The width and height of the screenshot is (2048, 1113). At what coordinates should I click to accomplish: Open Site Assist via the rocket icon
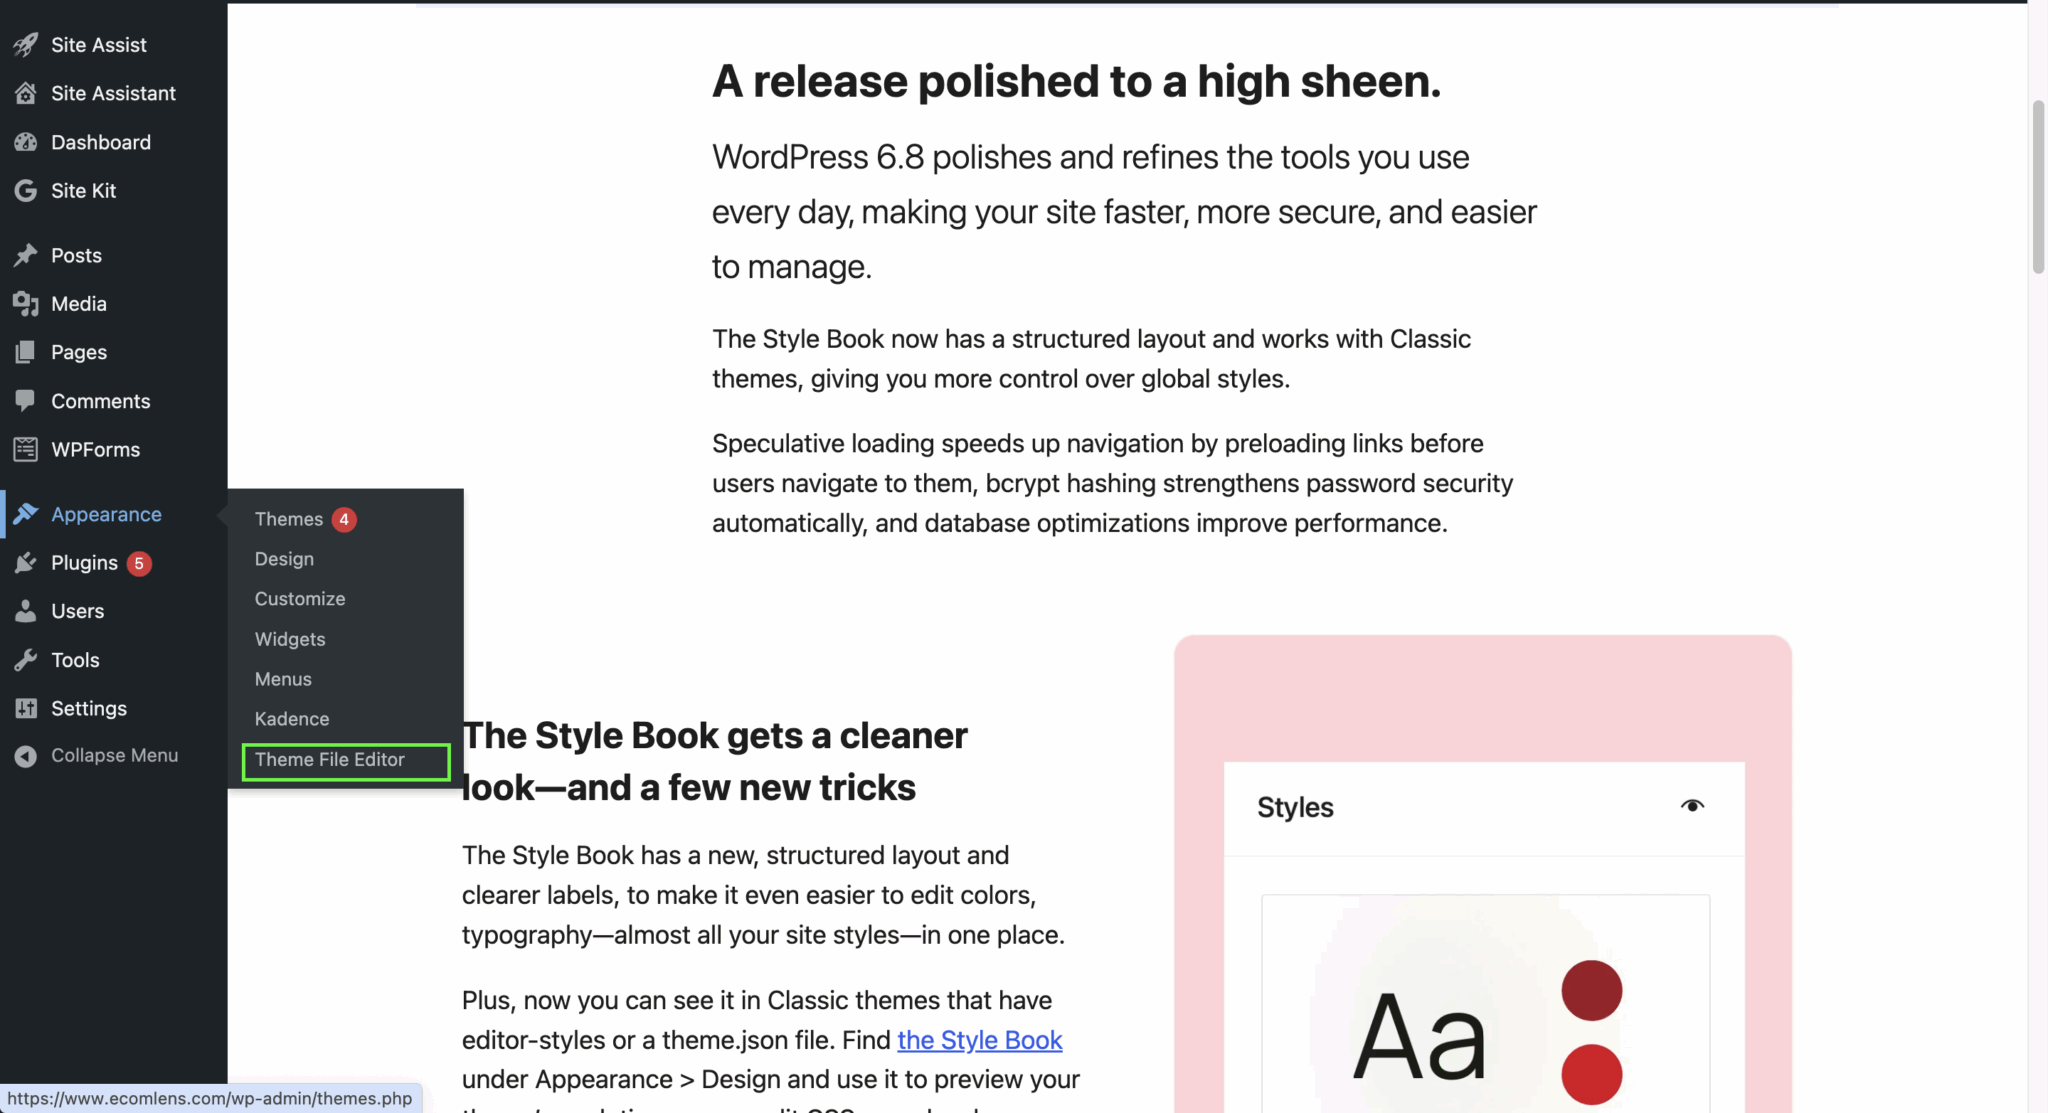[x=25, y=44]
